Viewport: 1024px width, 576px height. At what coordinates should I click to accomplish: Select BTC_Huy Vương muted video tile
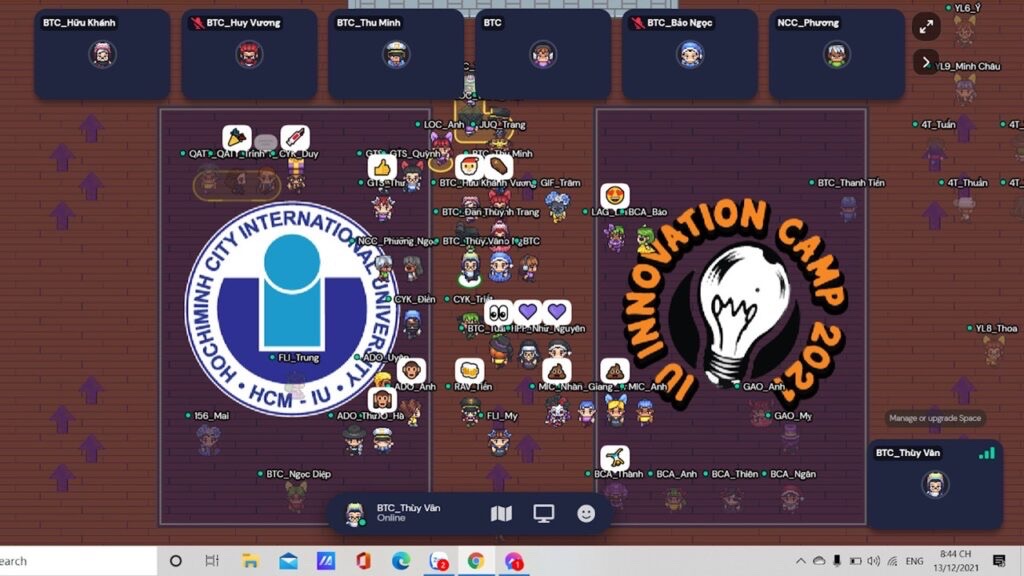click(x=249, y=54)
